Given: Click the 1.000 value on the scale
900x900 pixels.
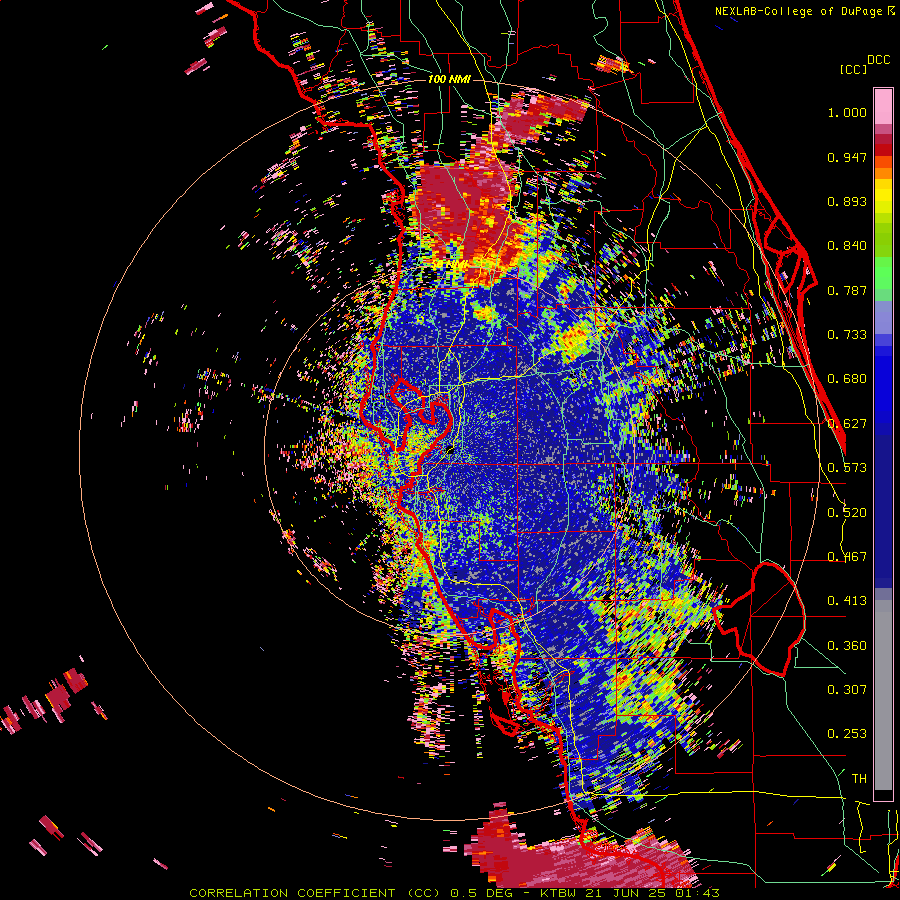Looking at the screenshot, I should coord(847,113).
